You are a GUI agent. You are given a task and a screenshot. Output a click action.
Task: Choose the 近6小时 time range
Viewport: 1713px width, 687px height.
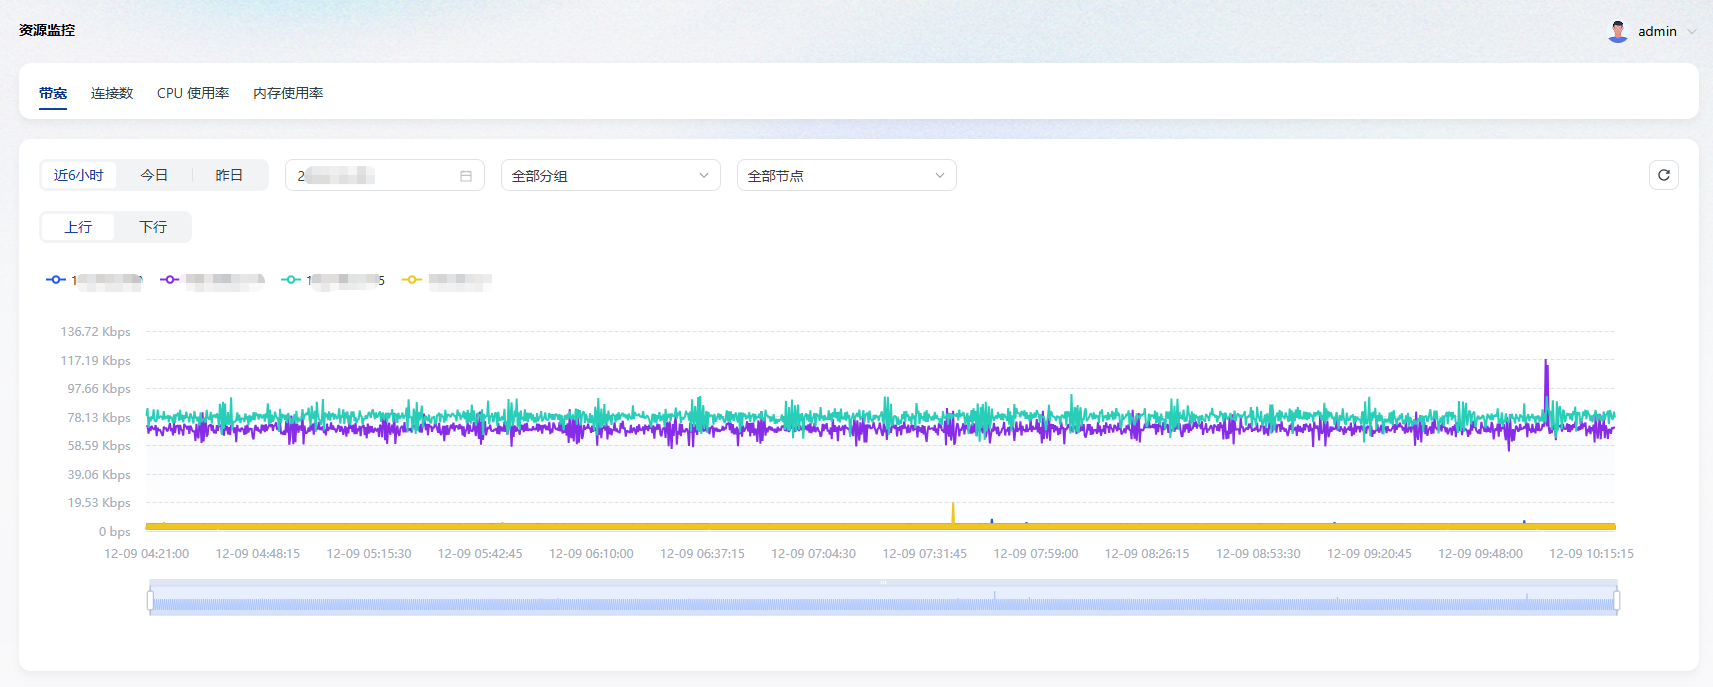coord(79,175)
